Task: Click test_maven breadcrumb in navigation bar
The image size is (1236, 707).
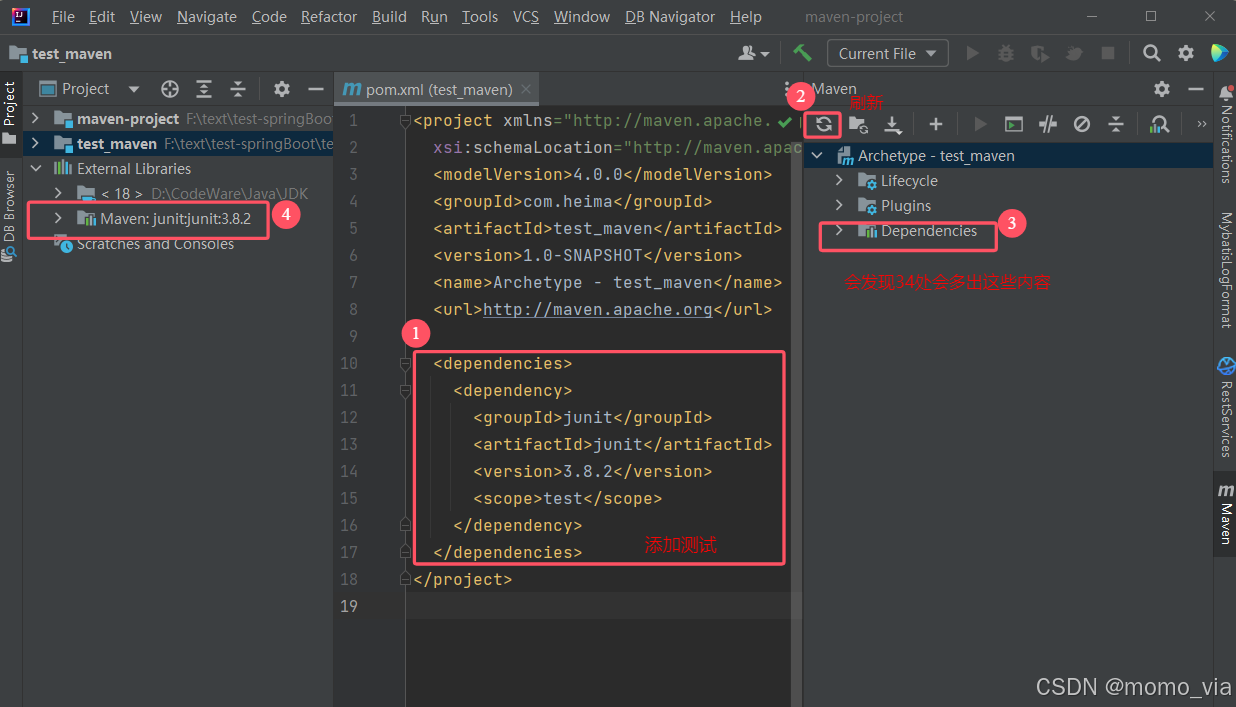Action: pyautogui.click(x=61, y=53)
